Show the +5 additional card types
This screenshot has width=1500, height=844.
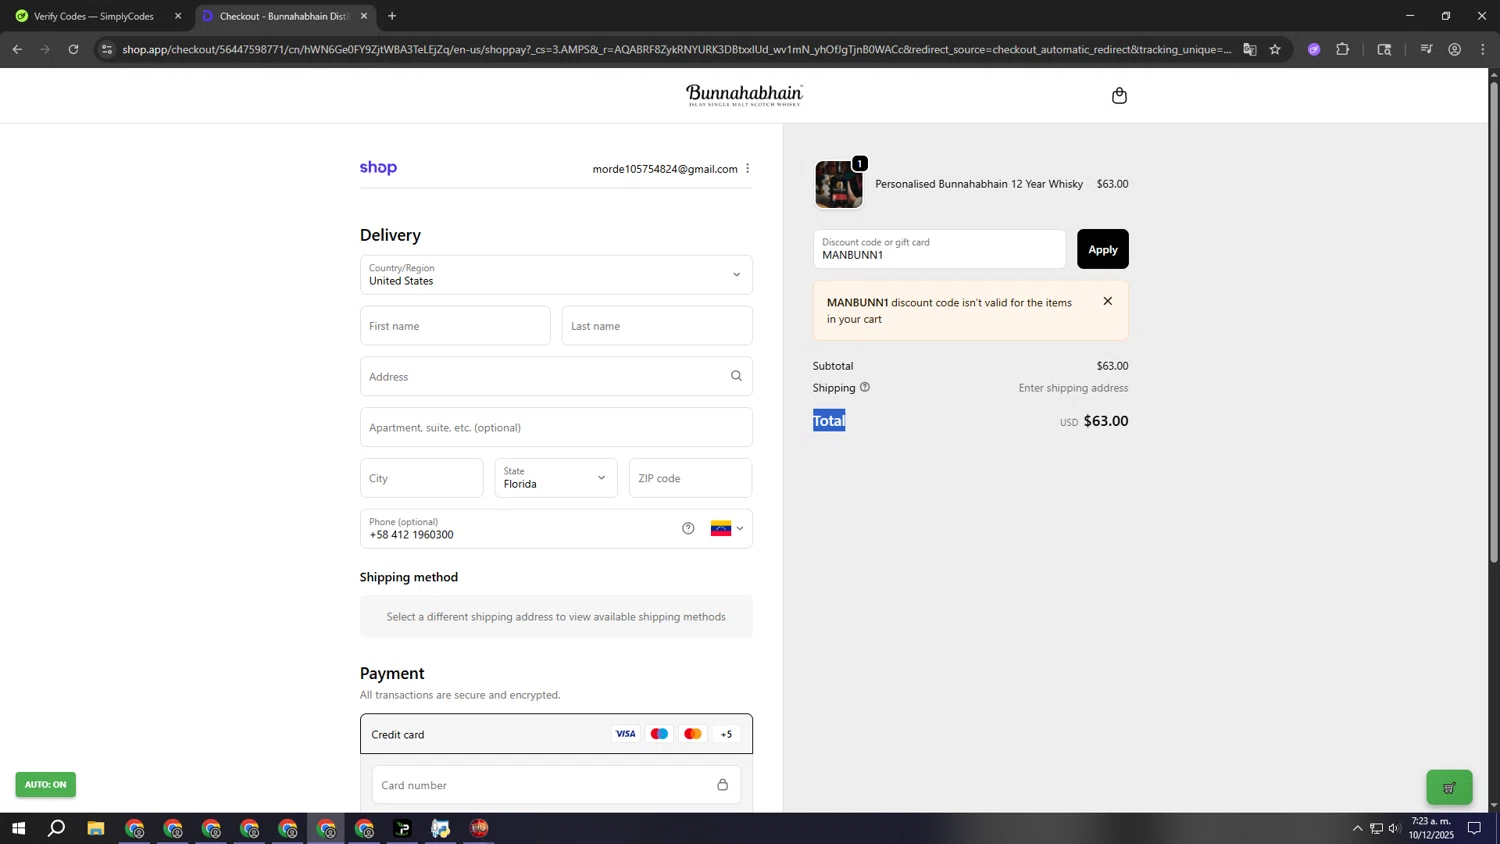point(727,734)
